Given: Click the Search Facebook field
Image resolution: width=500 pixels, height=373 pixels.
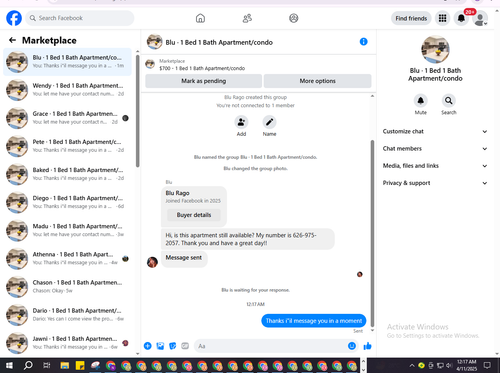Looking at the screenshot, I should coord(80,18).
